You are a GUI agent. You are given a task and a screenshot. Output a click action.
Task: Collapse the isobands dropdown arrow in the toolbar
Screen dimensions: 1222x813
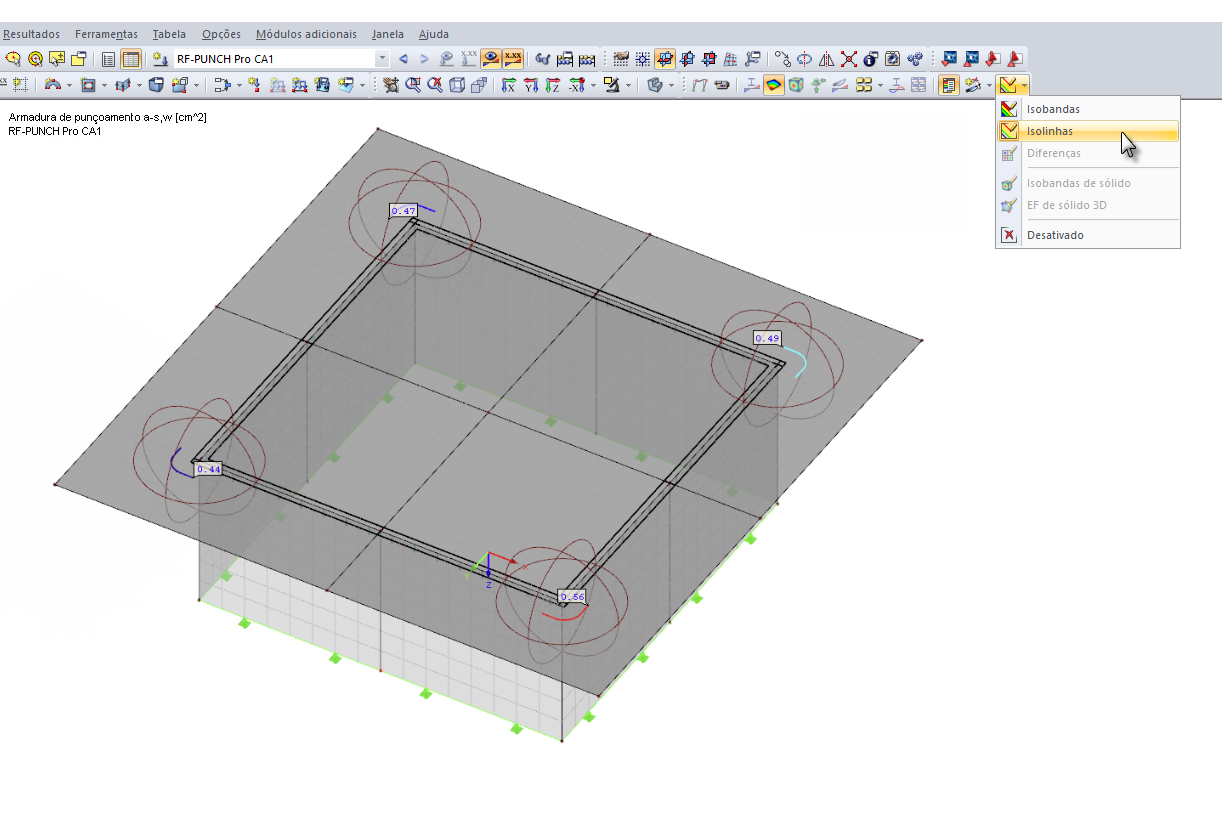[x=1024, y=85]
